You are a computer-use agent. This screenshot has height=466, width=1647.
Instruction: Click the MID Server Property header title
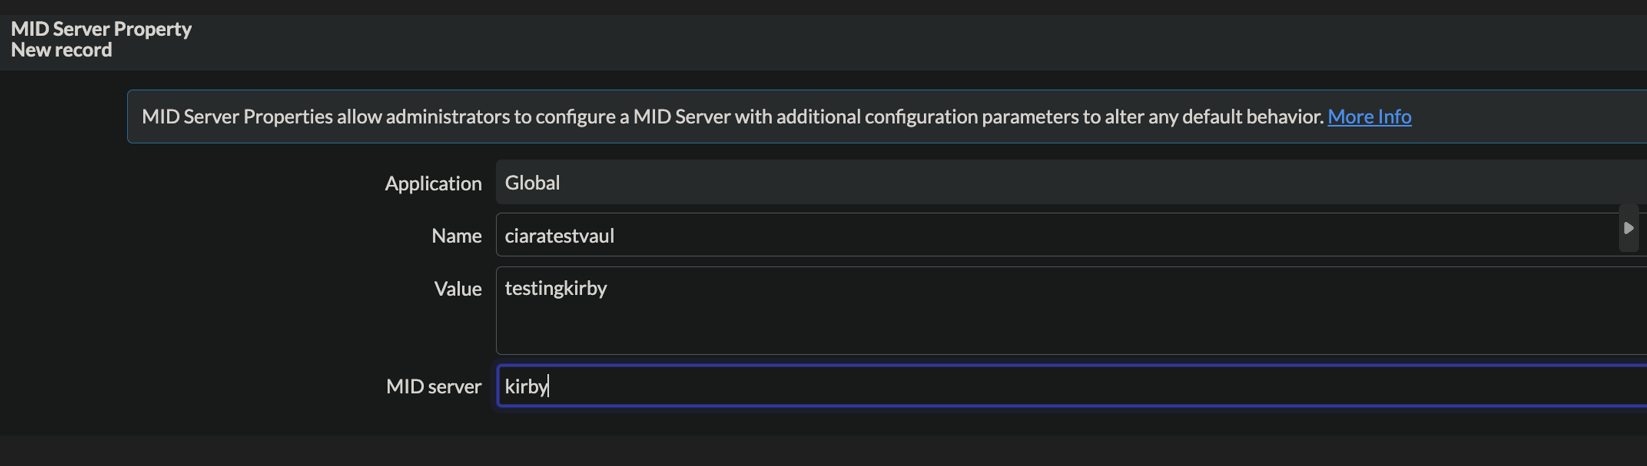[x=101, y=29]
